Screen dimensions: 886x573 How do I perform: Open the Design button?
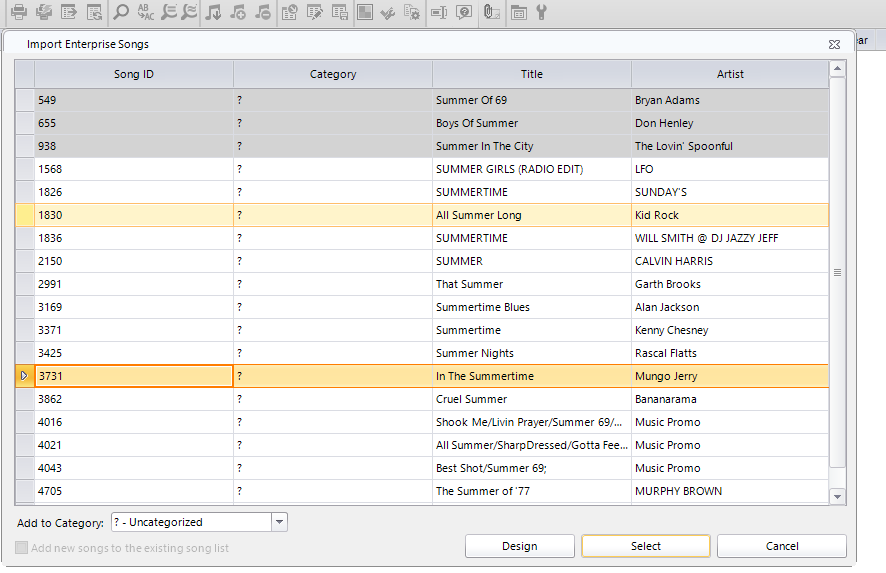coord(520,546)
